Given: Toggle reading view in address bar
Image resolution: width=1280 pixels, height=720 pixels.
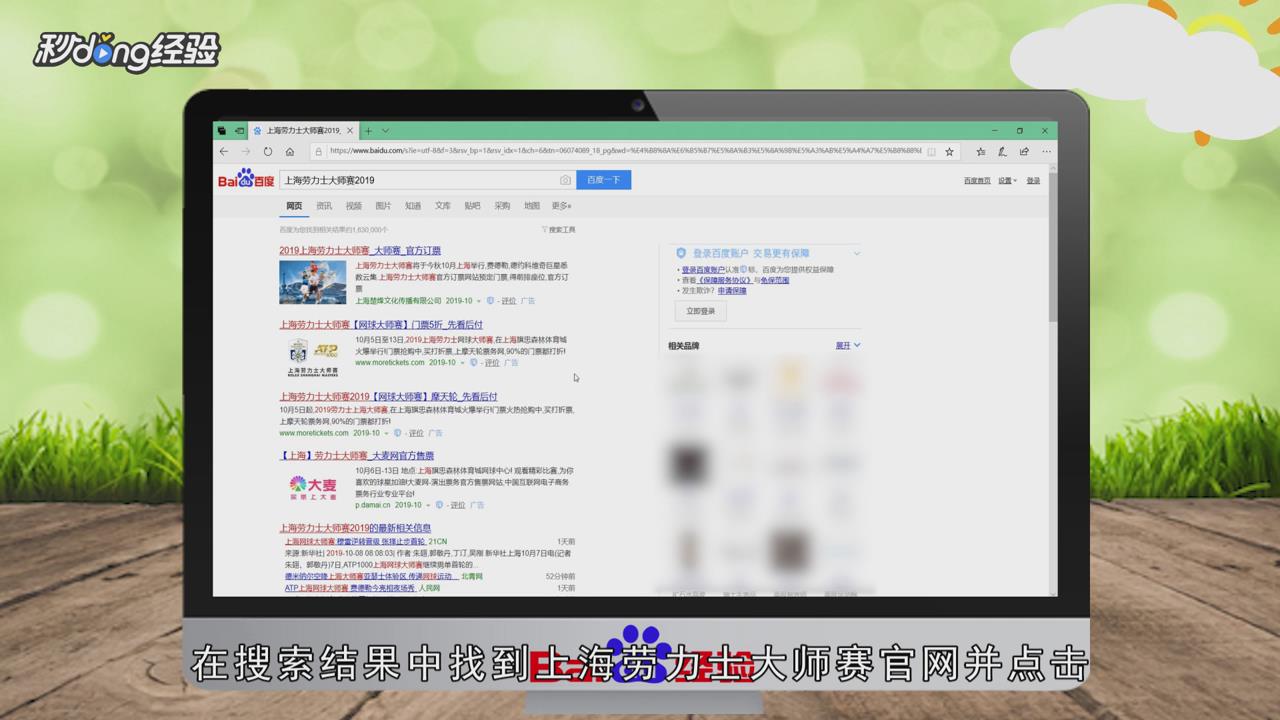Looking at the screenshot, I should 932,152.
